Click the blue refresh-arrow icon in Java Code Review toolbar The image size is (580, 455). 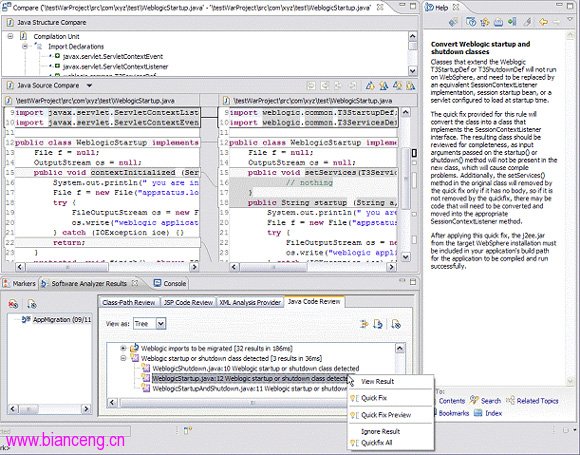pyautogui.click(x=378, y=324)
